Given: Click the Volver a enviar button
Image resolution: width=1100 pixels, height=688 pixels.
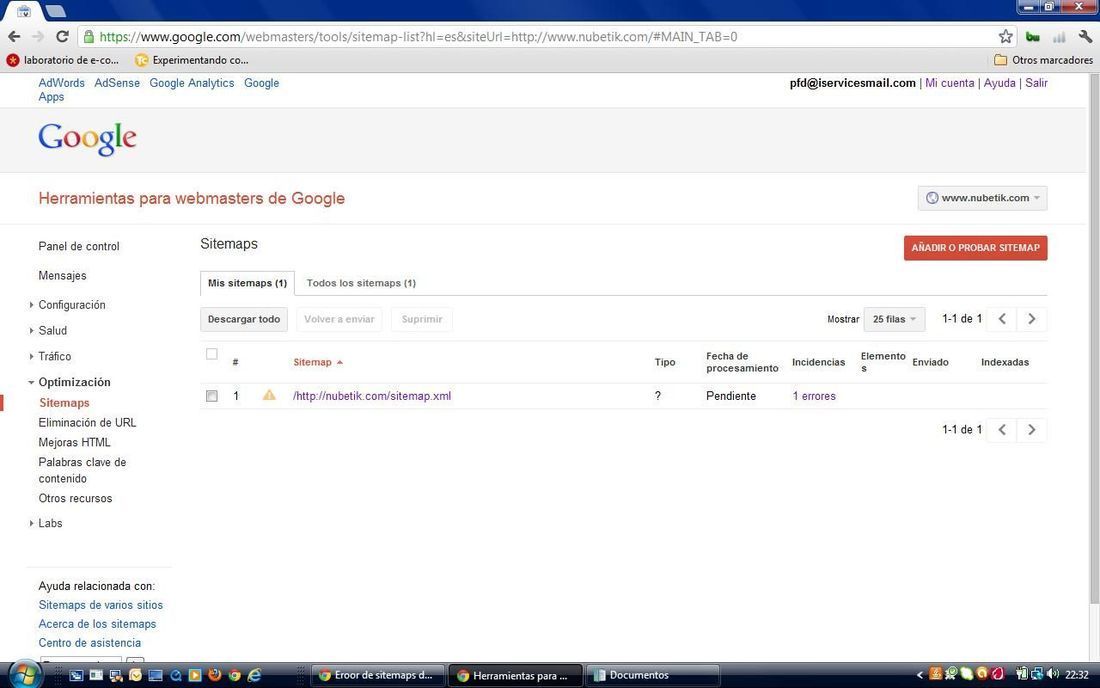Looking at the screenshot, I should [x=340, y=319].
